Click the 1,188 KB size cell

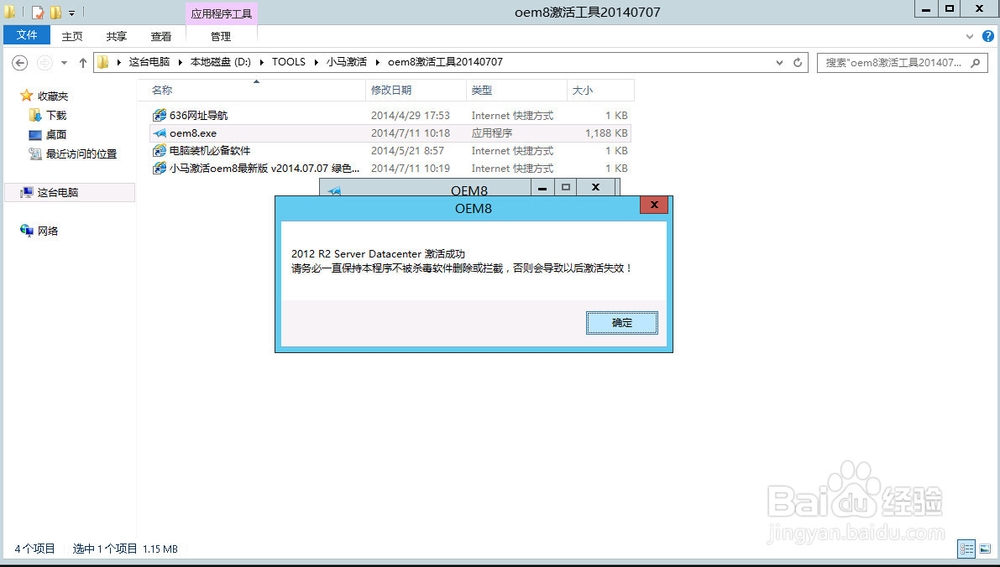(x=606, y=133)
